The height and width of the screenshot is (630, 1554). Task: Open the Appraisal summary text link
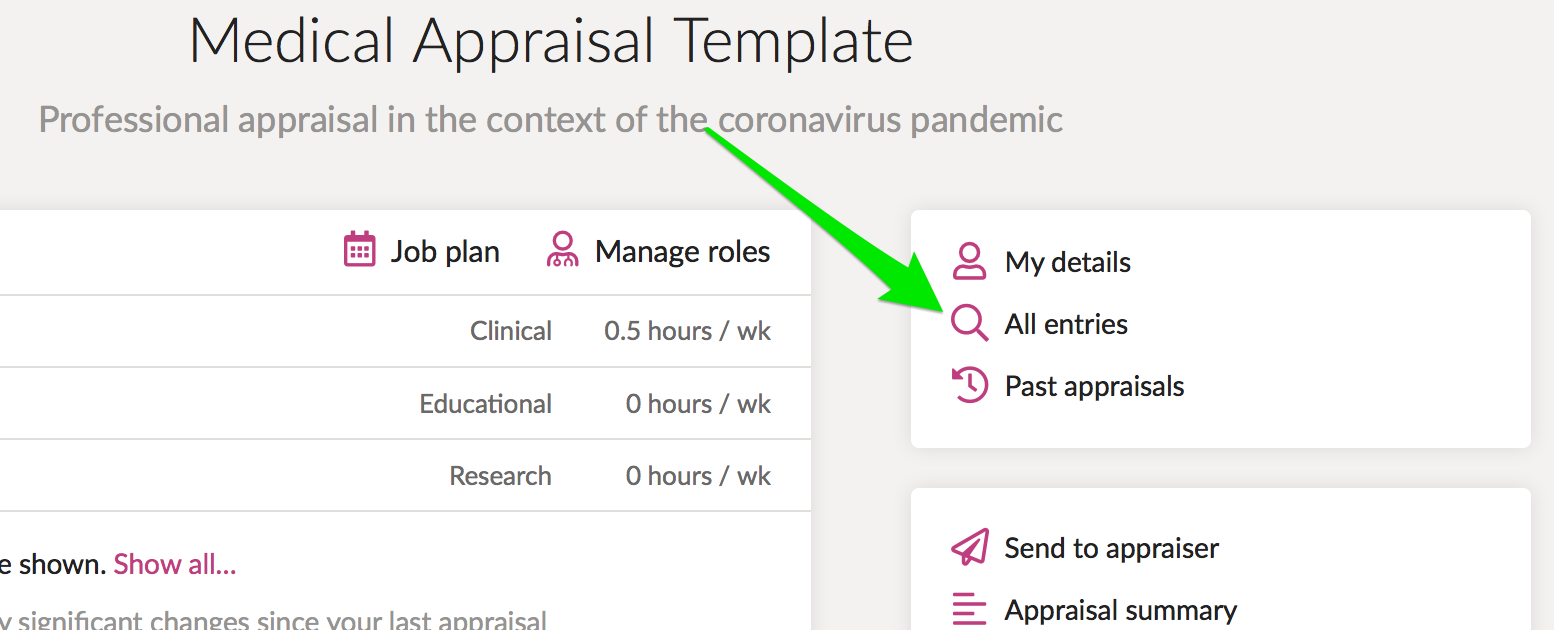tap(1121, 610)
